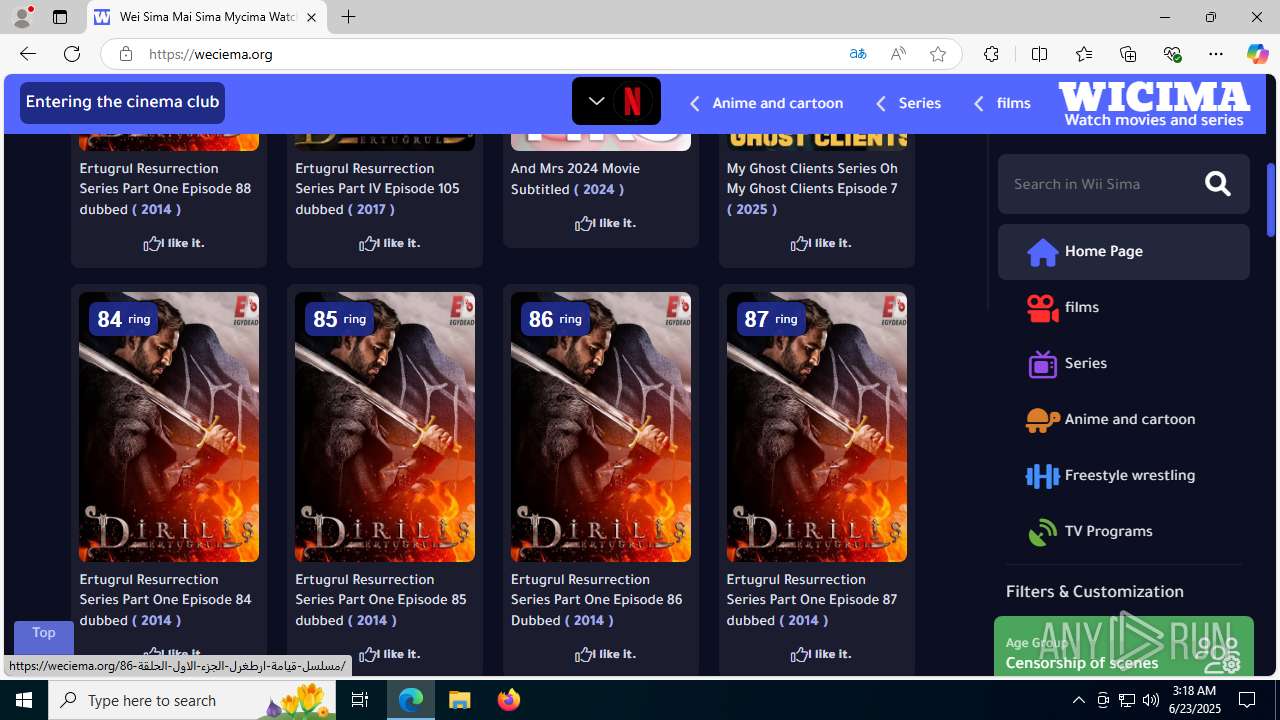The width and height of the screenshot is (1280, 720).
Task: Click the page vertical scrollbar thumb
Action: click(1271, 200)
